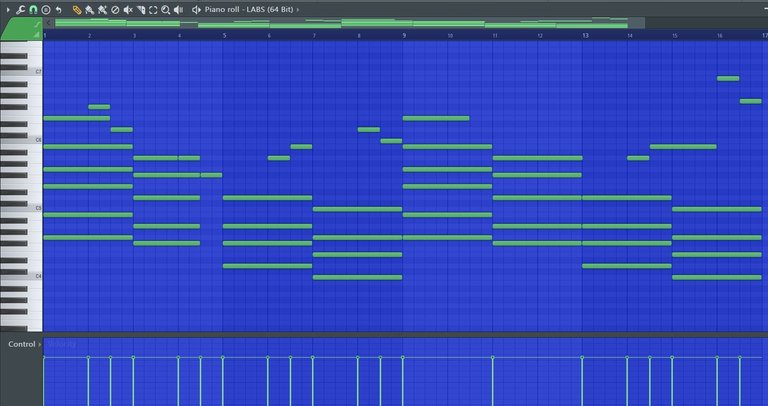Select the top note of the bar 9 chord
The image size is (768, 406).
pyautogui.click(x=436, y=118)
